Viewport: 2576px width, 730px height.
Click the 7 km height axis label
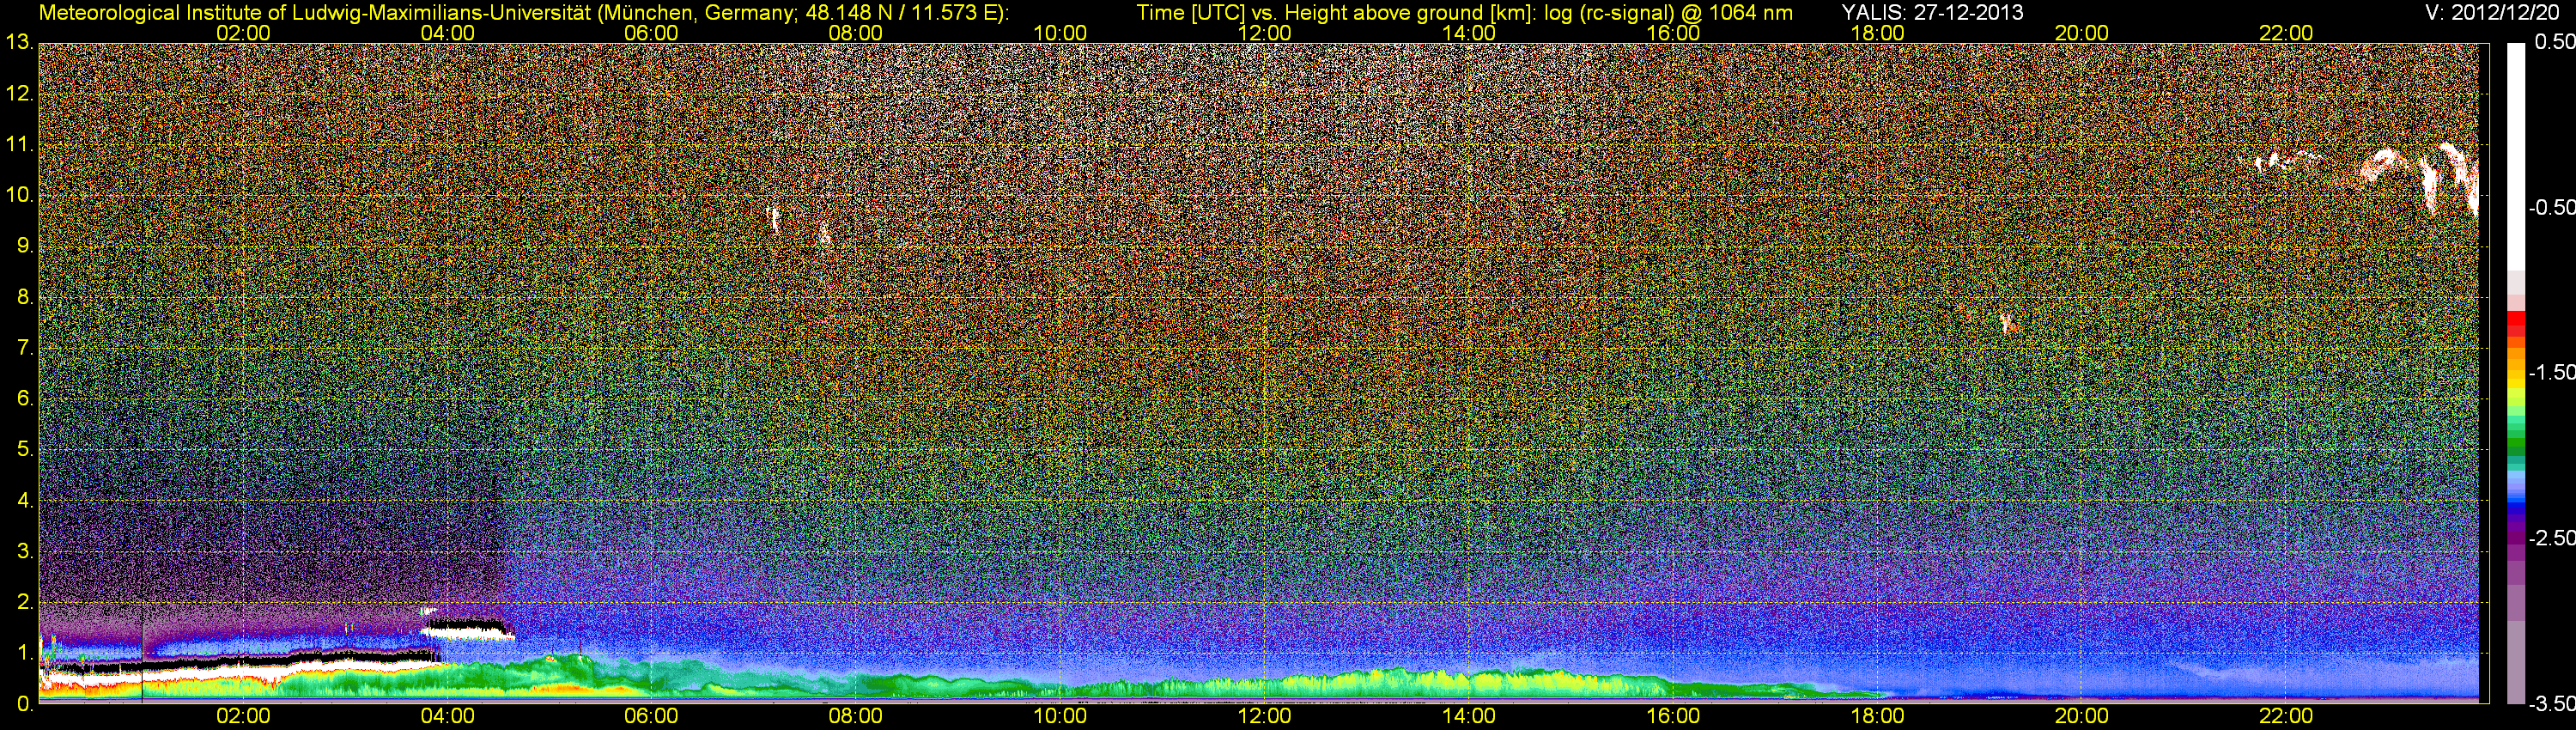pos(24,348)
